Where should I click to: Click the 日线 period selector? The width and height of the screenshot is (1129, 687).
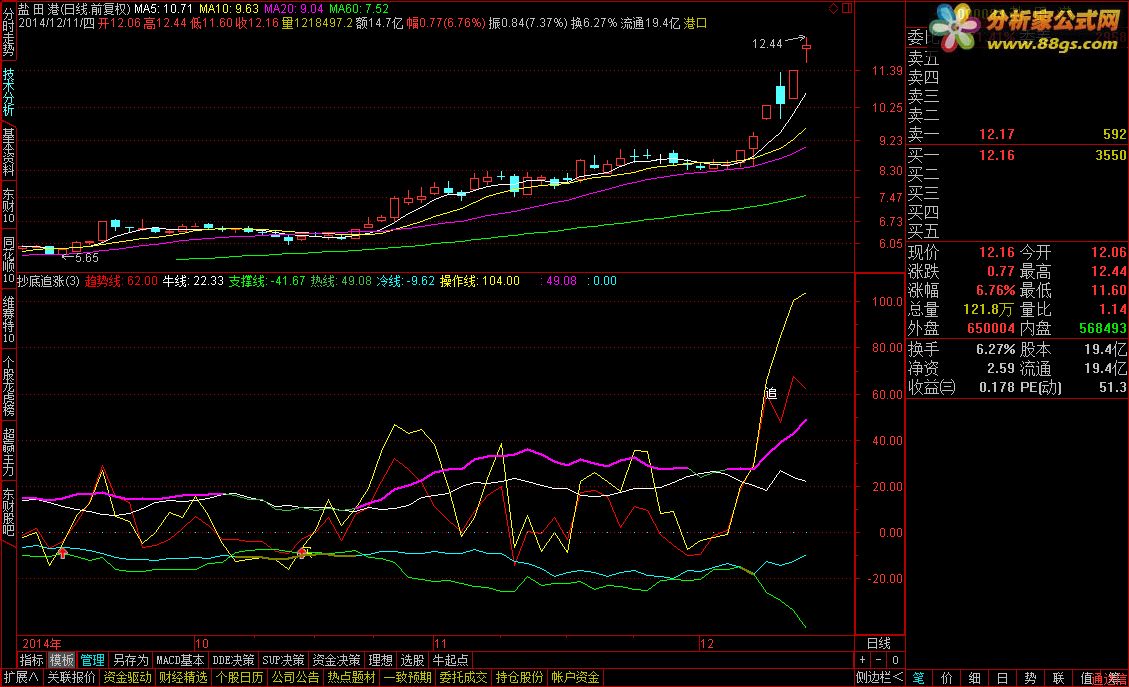click(x=878, y=643)
